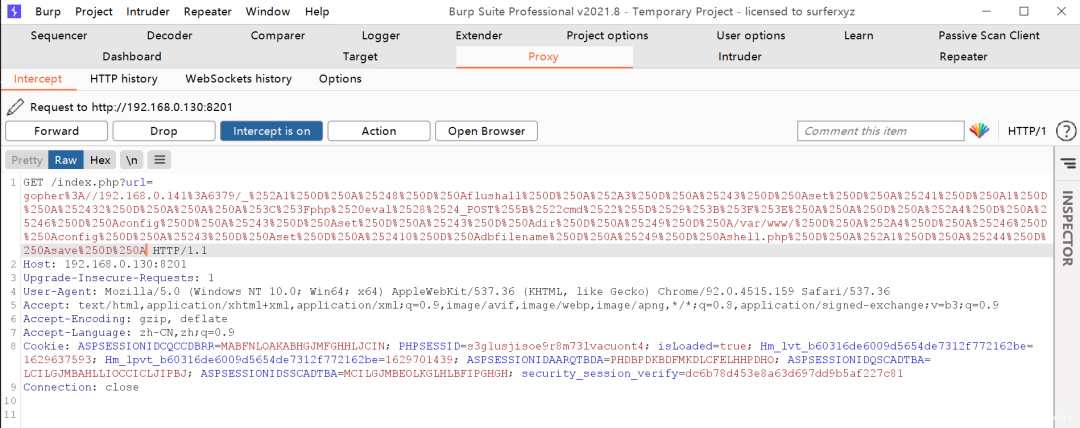
Task: Open the HTTP history sub-tab
Action: [123, 79]
